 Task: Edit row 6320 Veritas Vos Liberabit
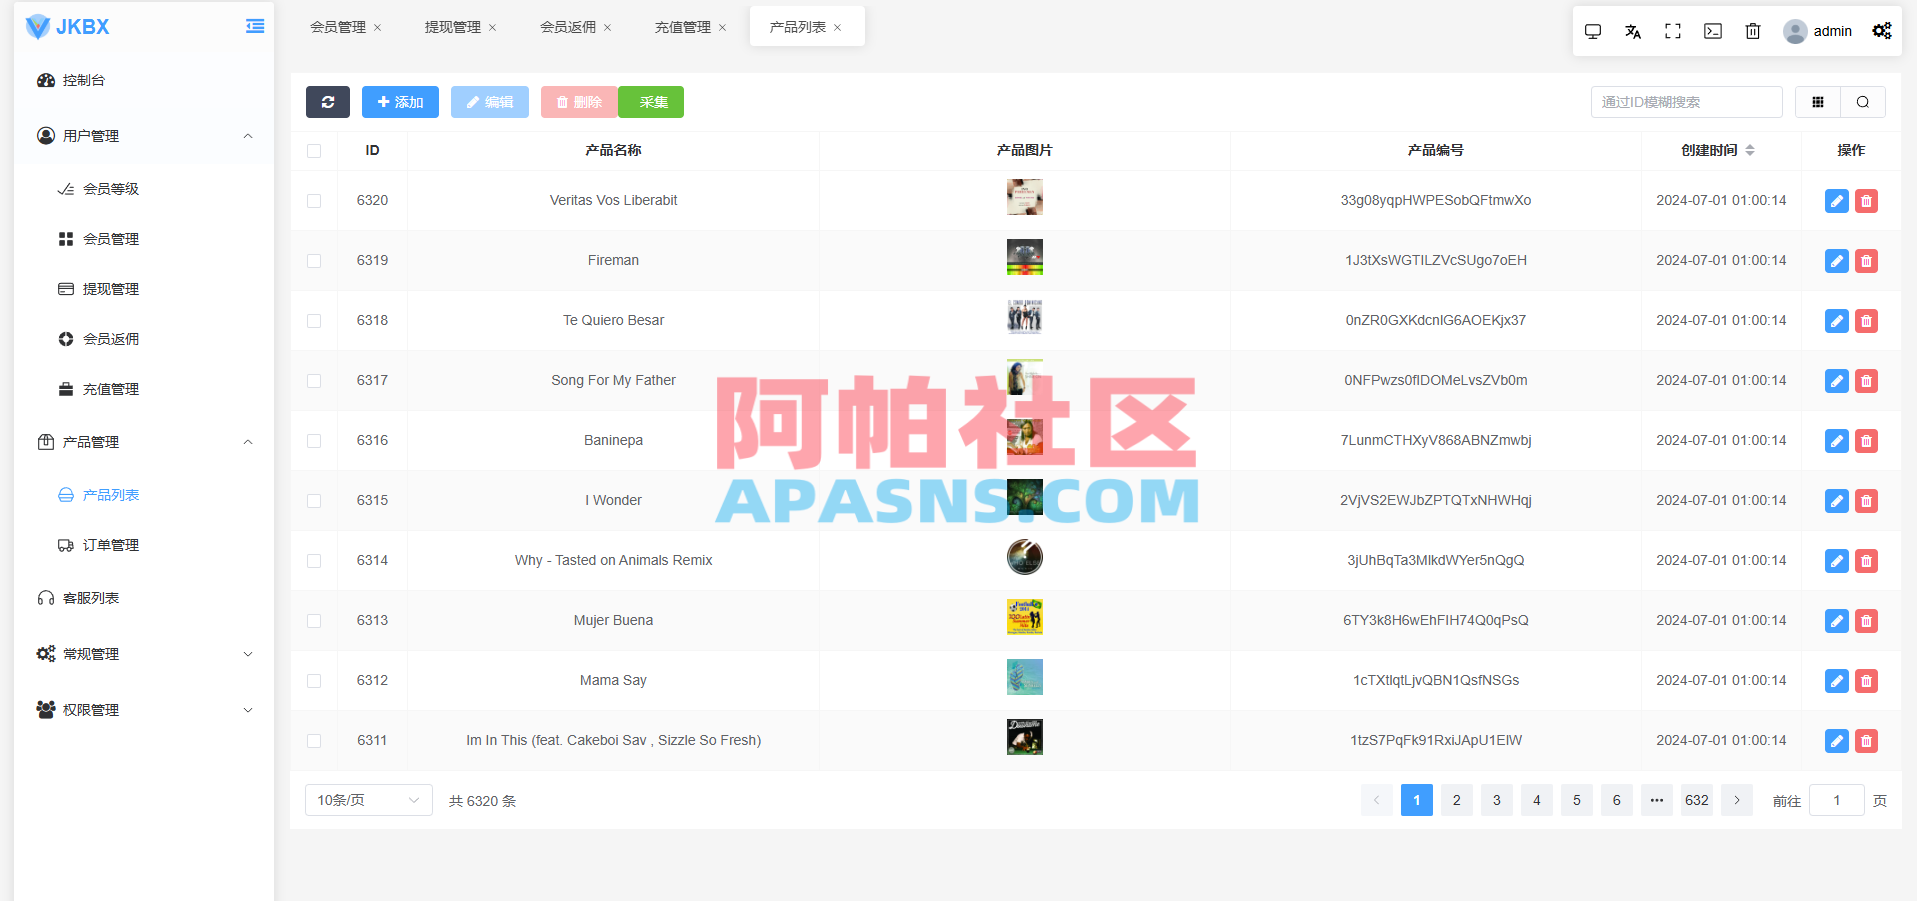click(1837, 201)
